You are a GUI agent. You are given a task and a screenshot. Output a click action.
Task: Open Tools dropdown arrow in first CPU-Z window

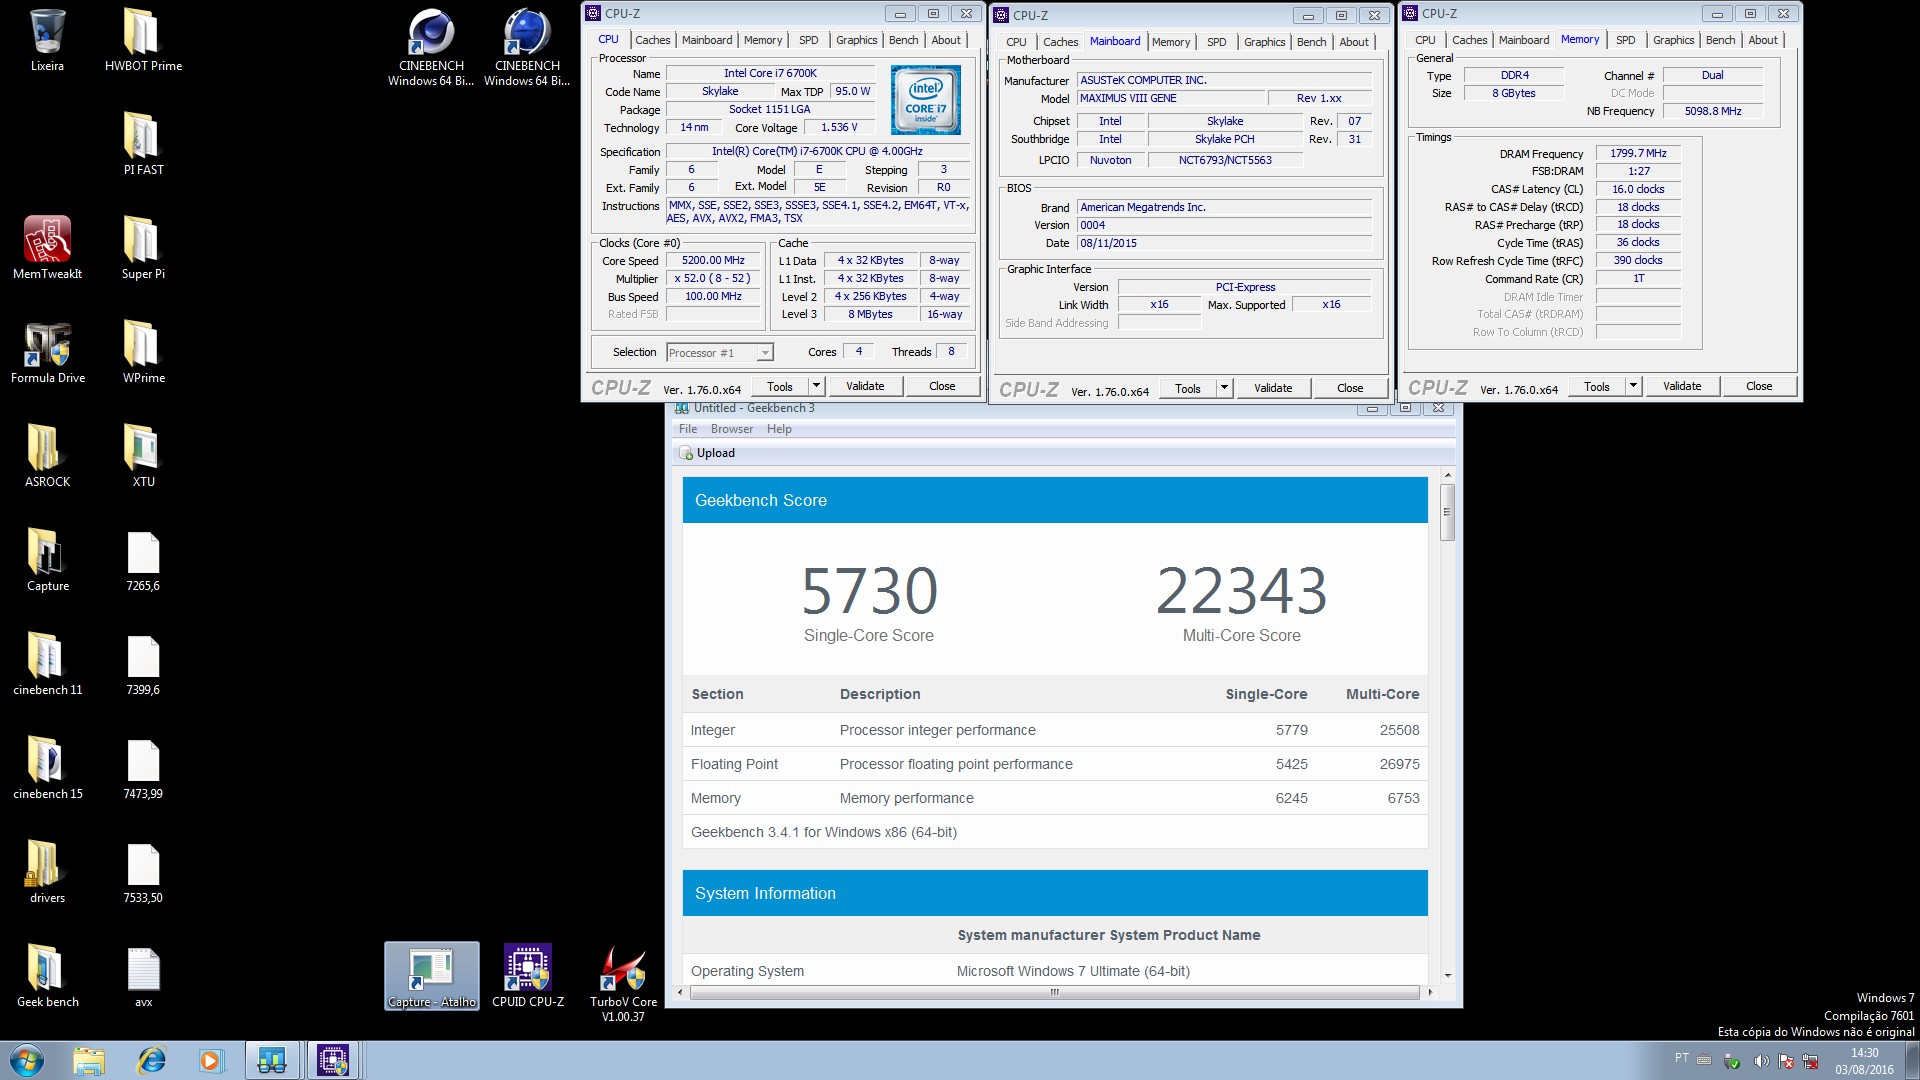816,386
